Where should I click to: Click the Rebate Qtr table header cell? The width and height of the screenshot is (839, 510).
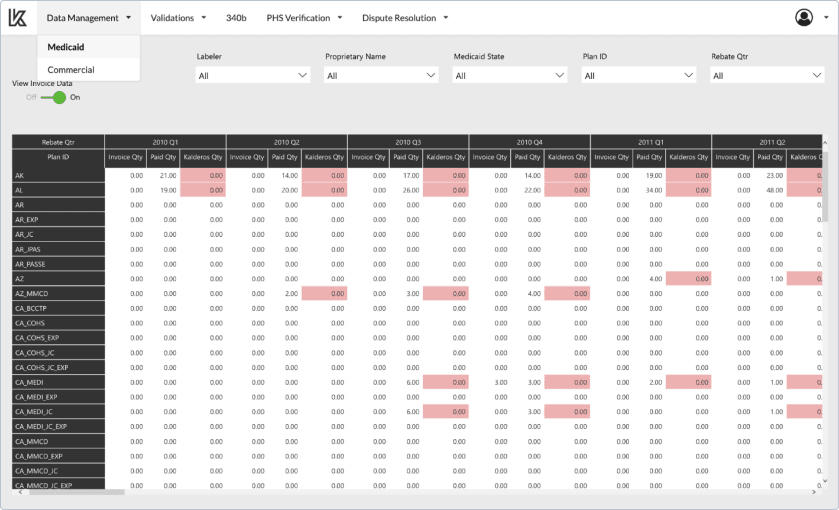coord(58,142)
